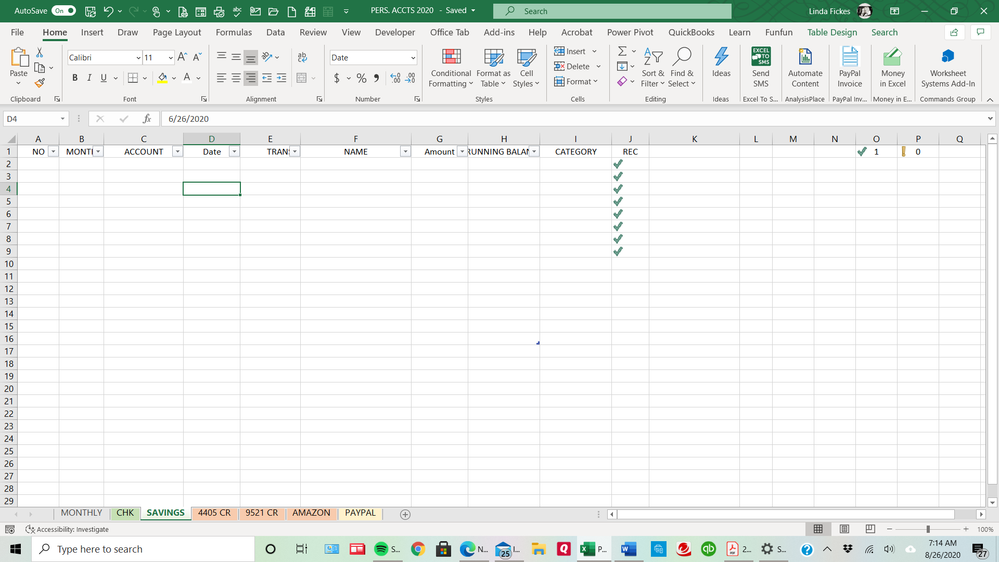The width and height of the screenshot is (999, 562).
Task: Switch to Page Layout view icon
Action: [844, 529]
